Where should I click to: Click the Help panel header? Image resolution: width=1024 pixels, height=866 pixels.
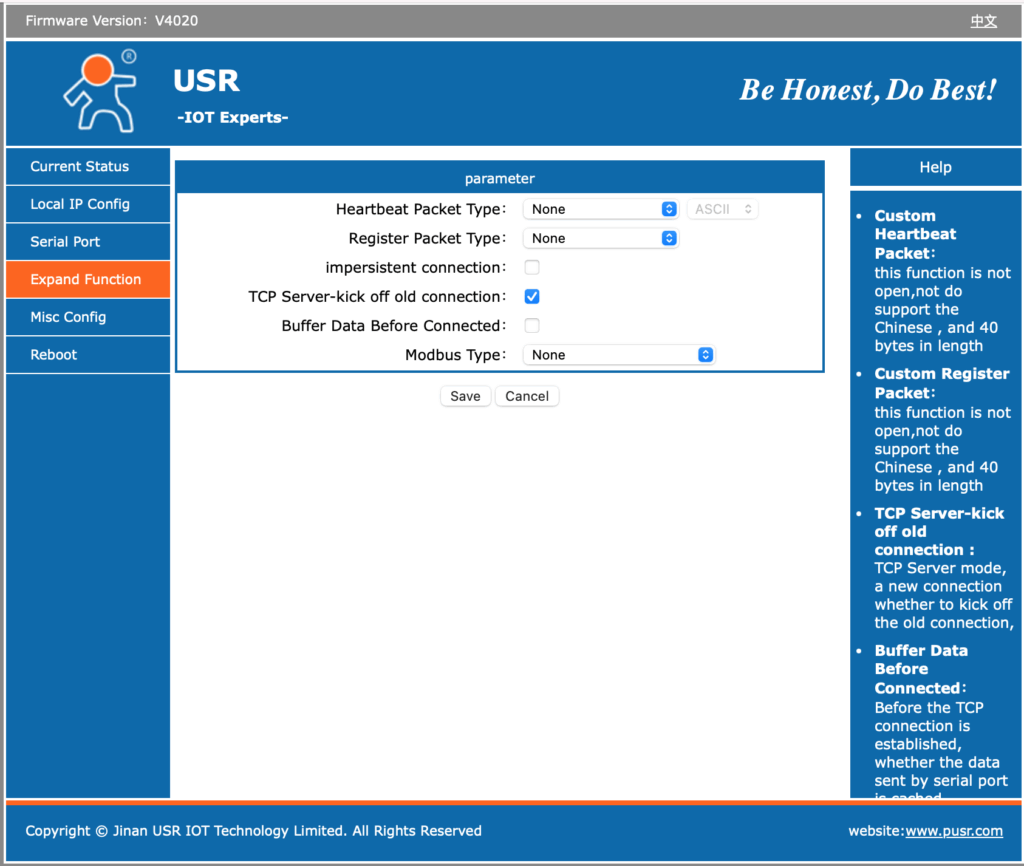click(935, 168)
